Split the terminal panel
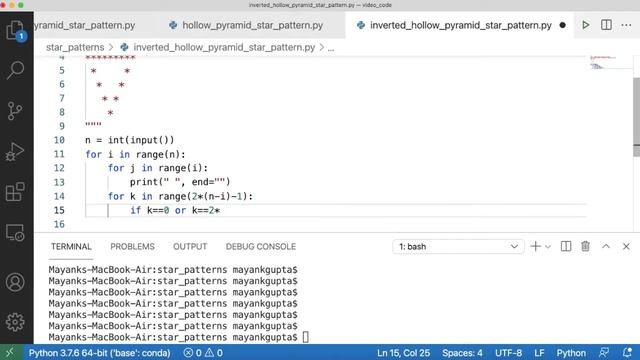This screenshot has width=640, height=360. tap(566, 246)
